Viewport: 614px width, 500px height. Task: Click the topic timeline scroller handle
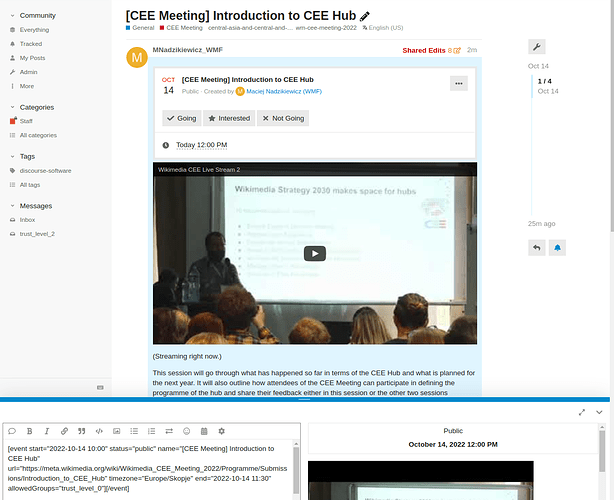(x=532, y=86)
